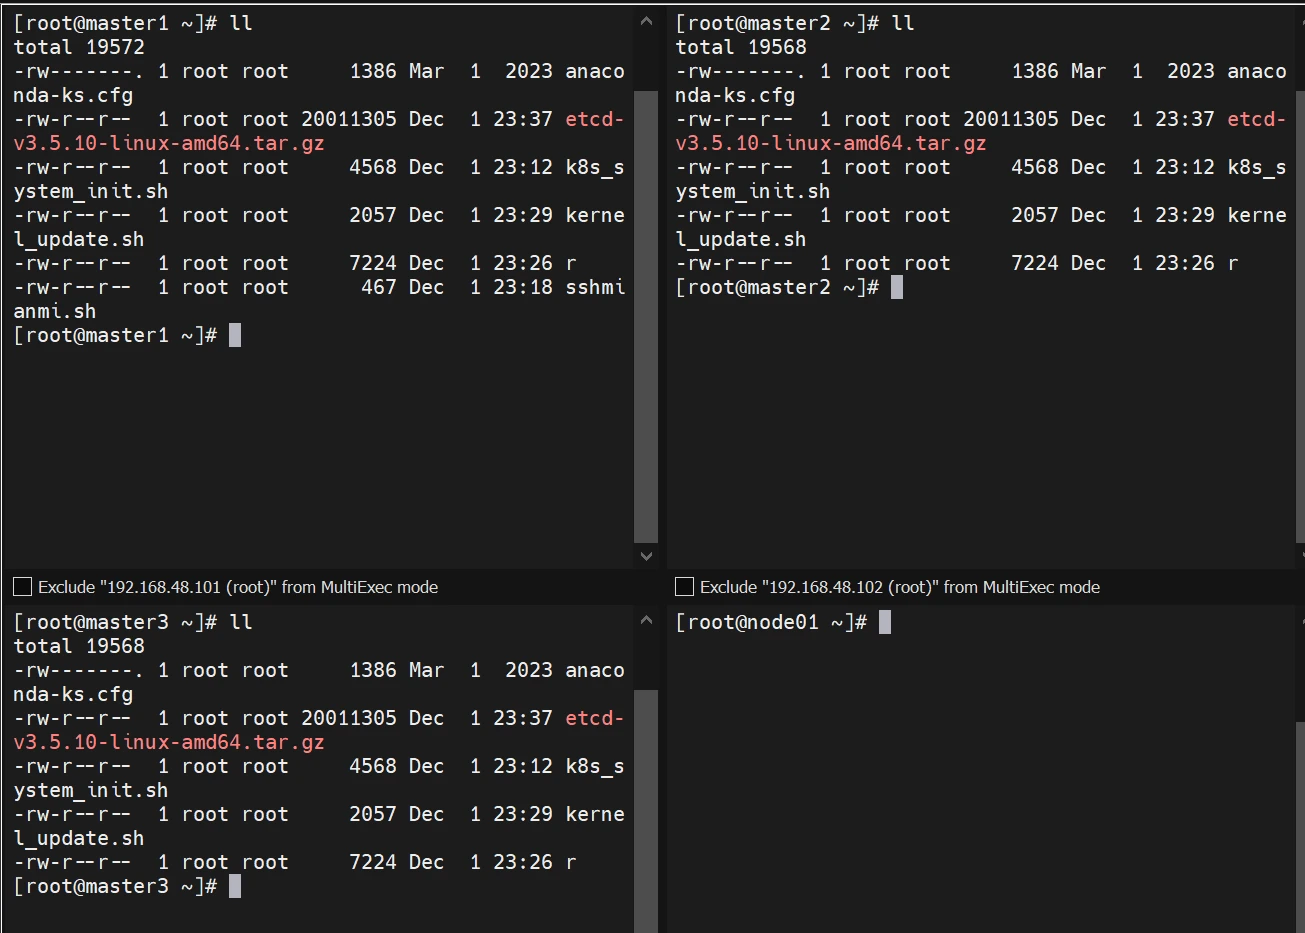Click the scroll-up arrow in master3 terminal
This screenshot has height=933, width=1305.
coord(646,621)
